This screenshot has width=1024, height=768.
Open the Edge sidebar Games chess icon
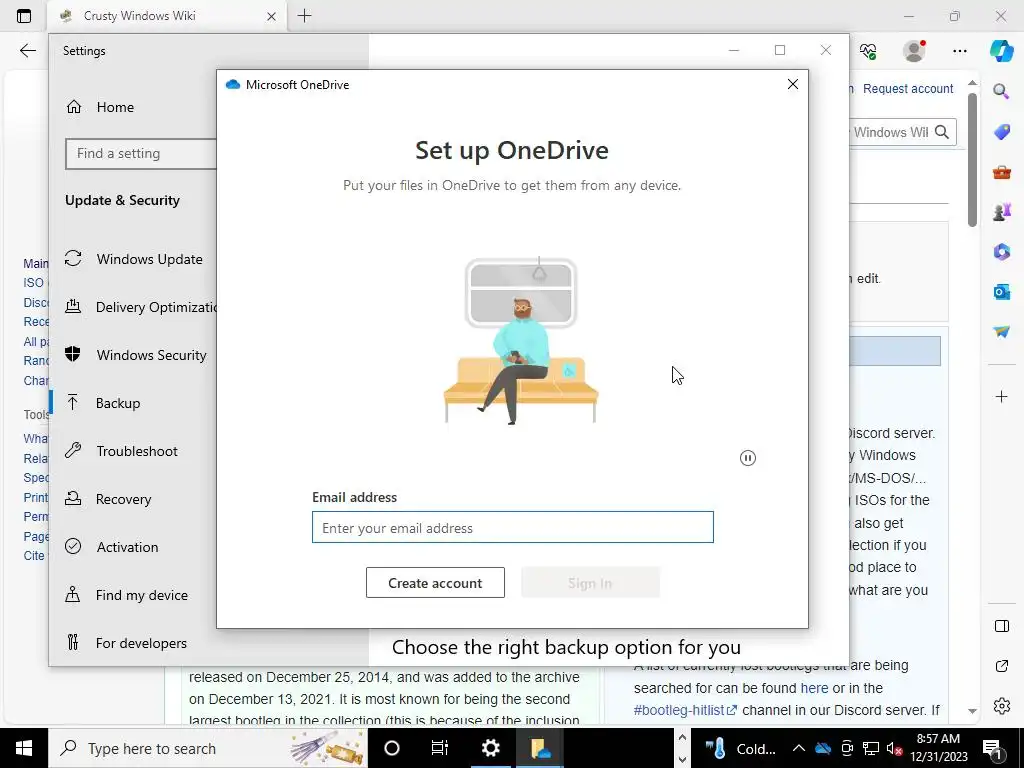(x=1001, y=212)
